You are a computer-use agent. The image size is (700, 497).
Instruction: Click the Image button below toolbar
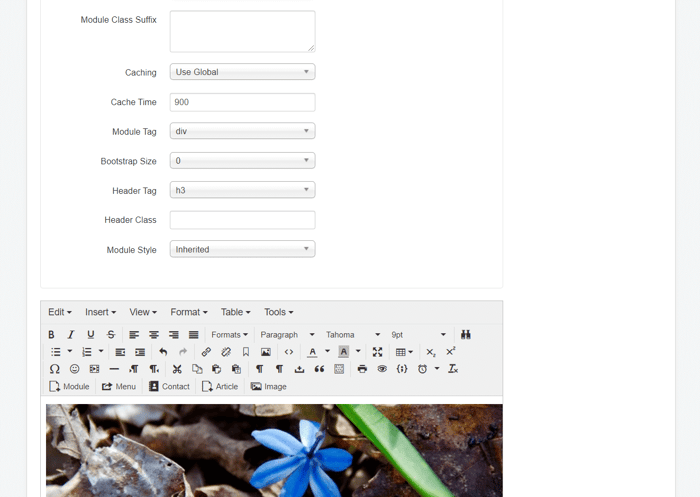[269, 386]
